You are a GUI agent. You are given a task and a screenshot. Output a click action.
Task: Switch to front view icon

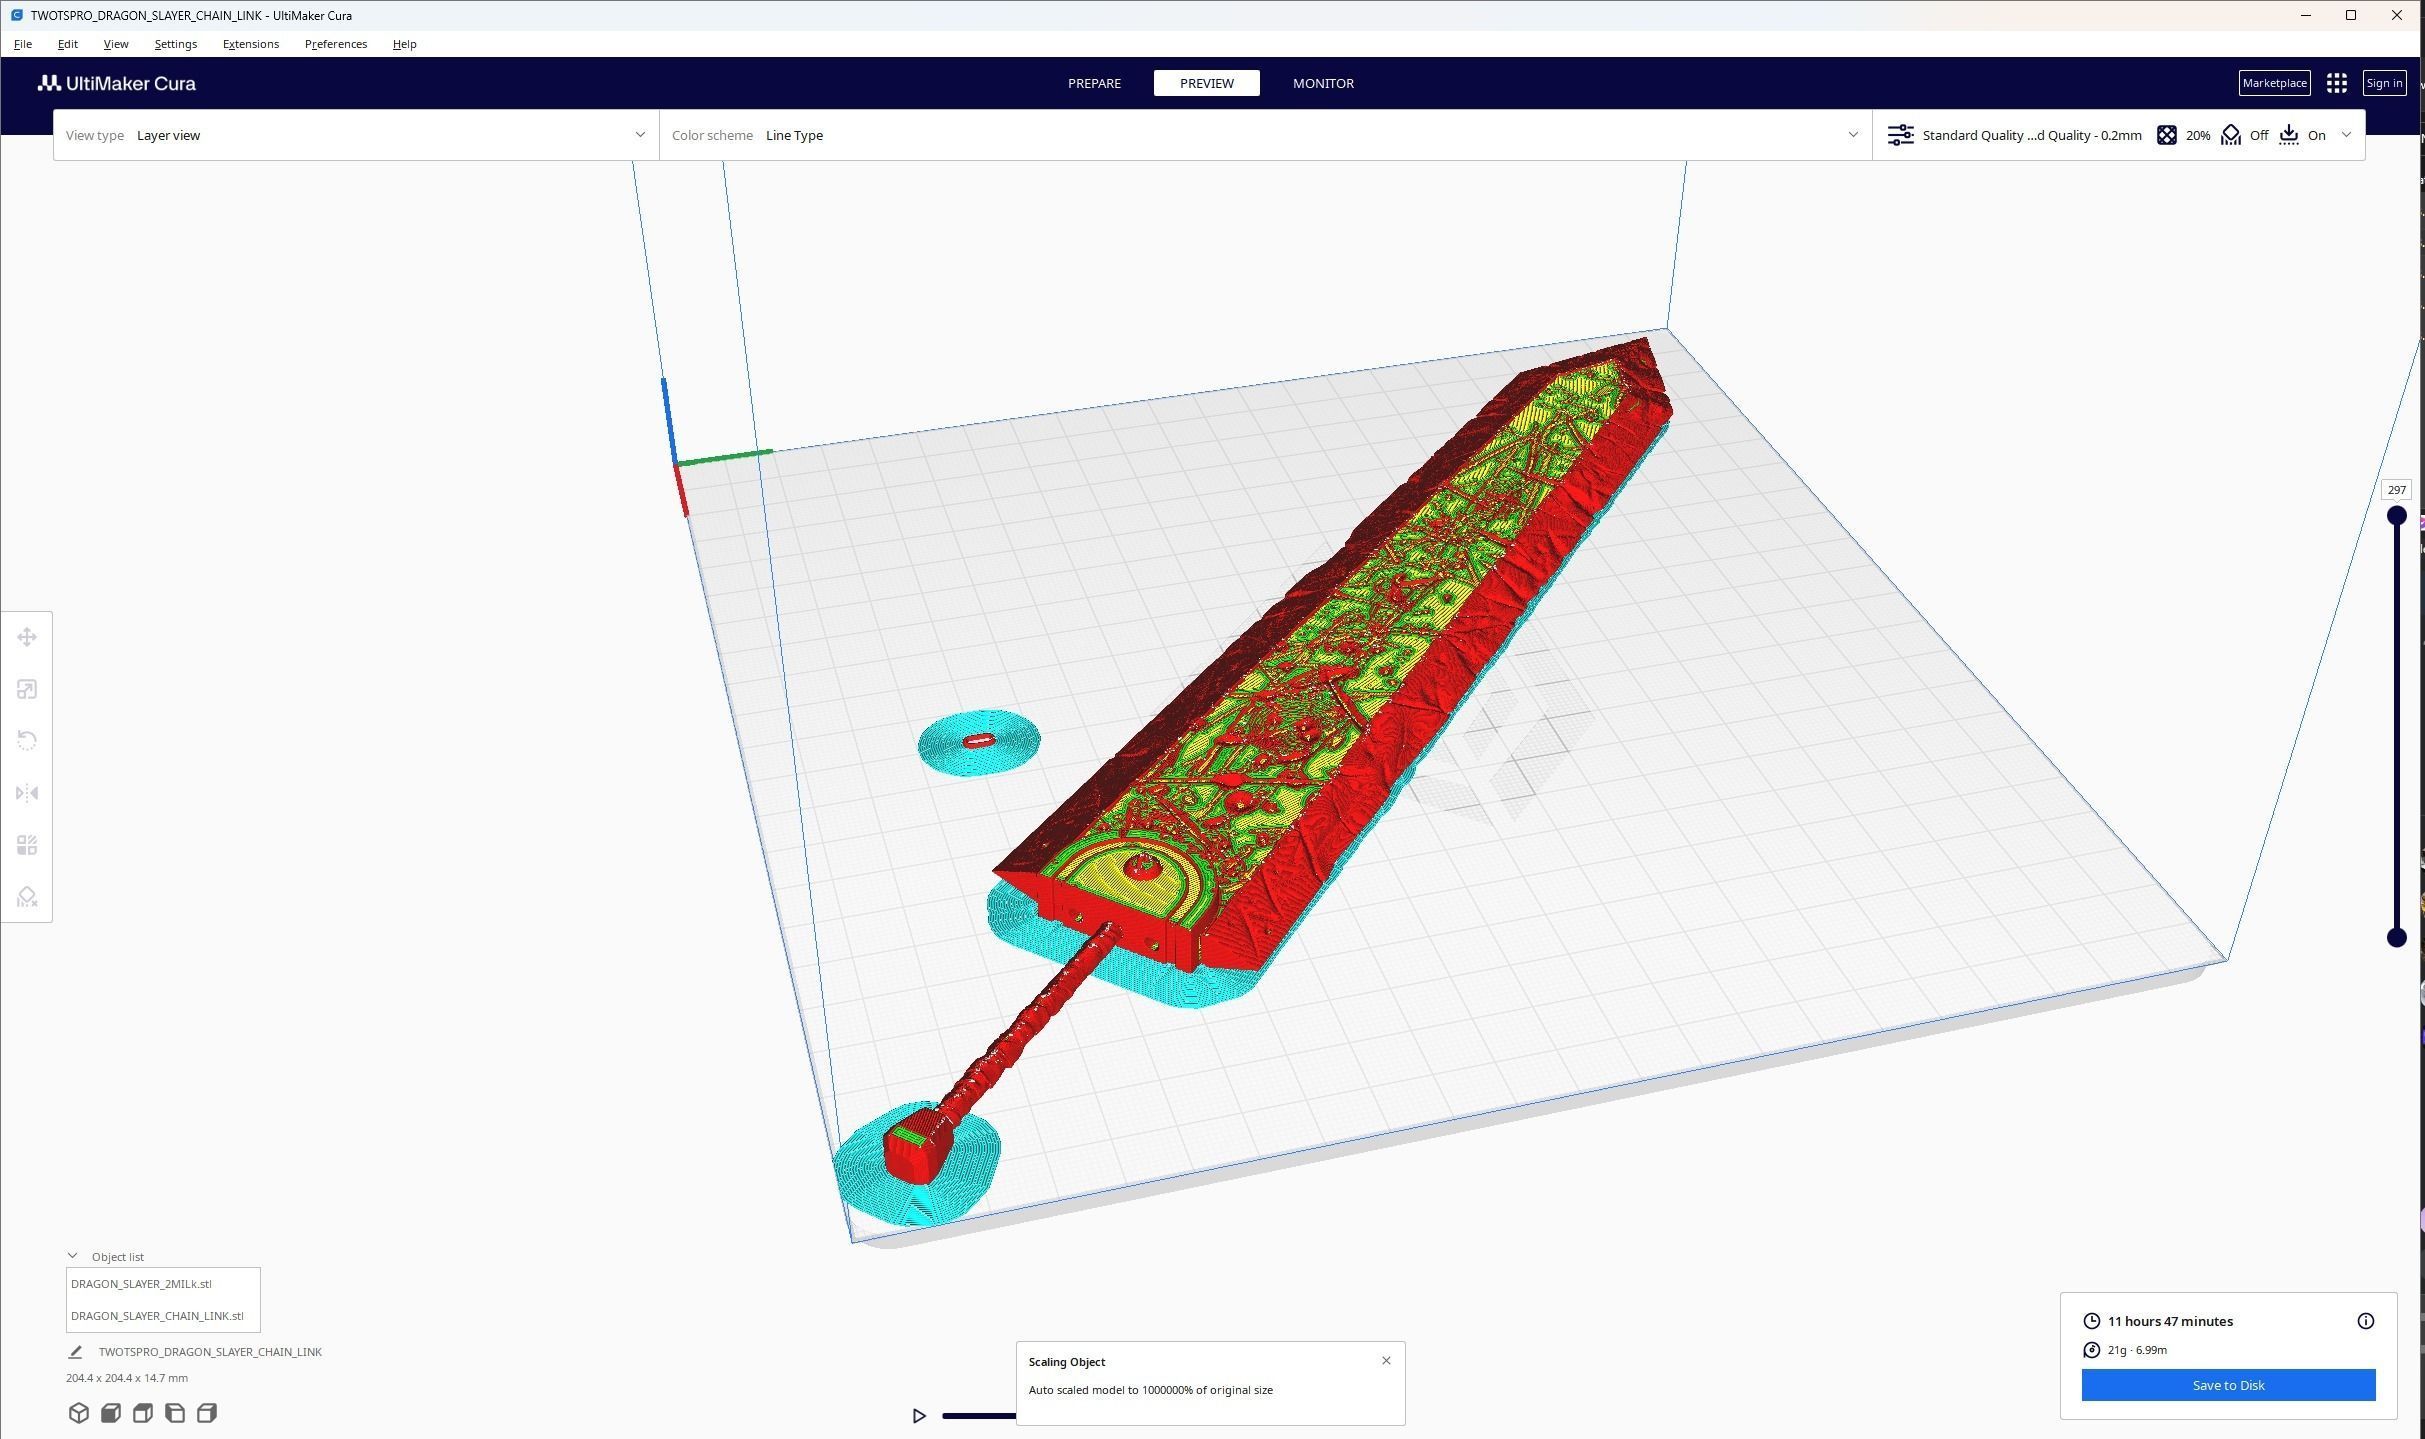pyautogui.click(x=111, y=1413)
